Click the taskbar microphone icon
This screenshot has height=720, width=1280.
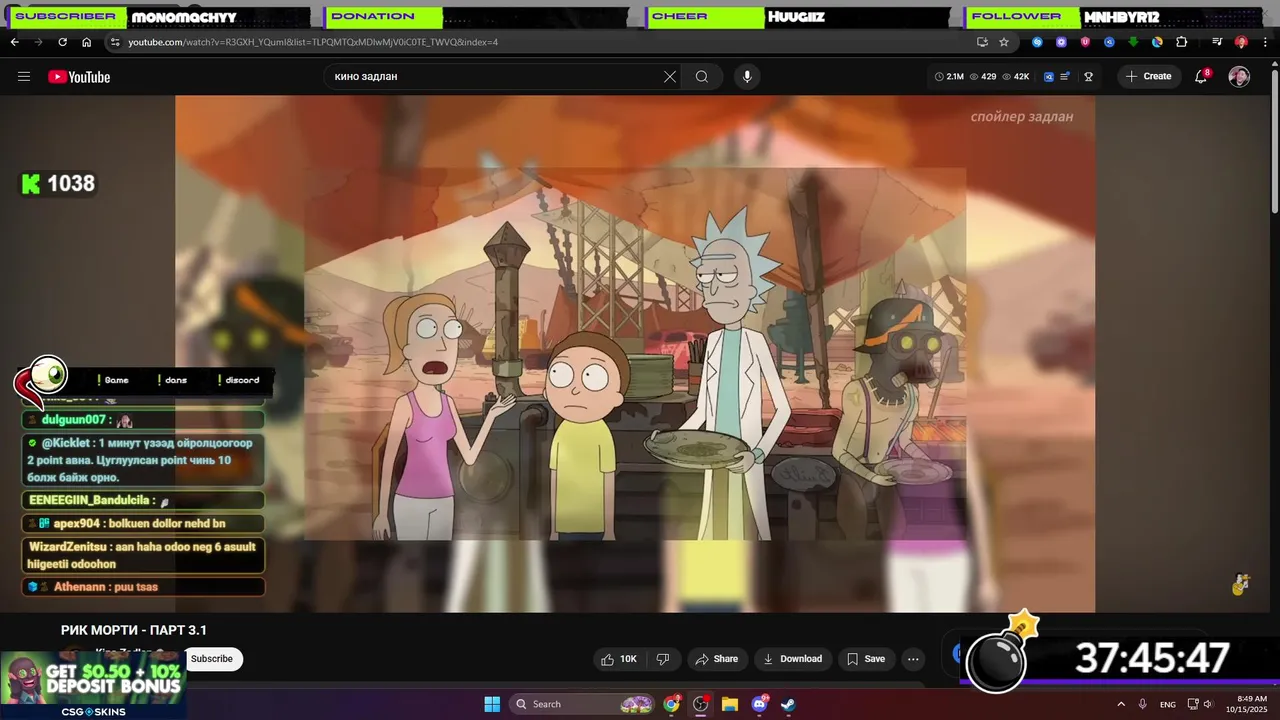(1143, 704)
